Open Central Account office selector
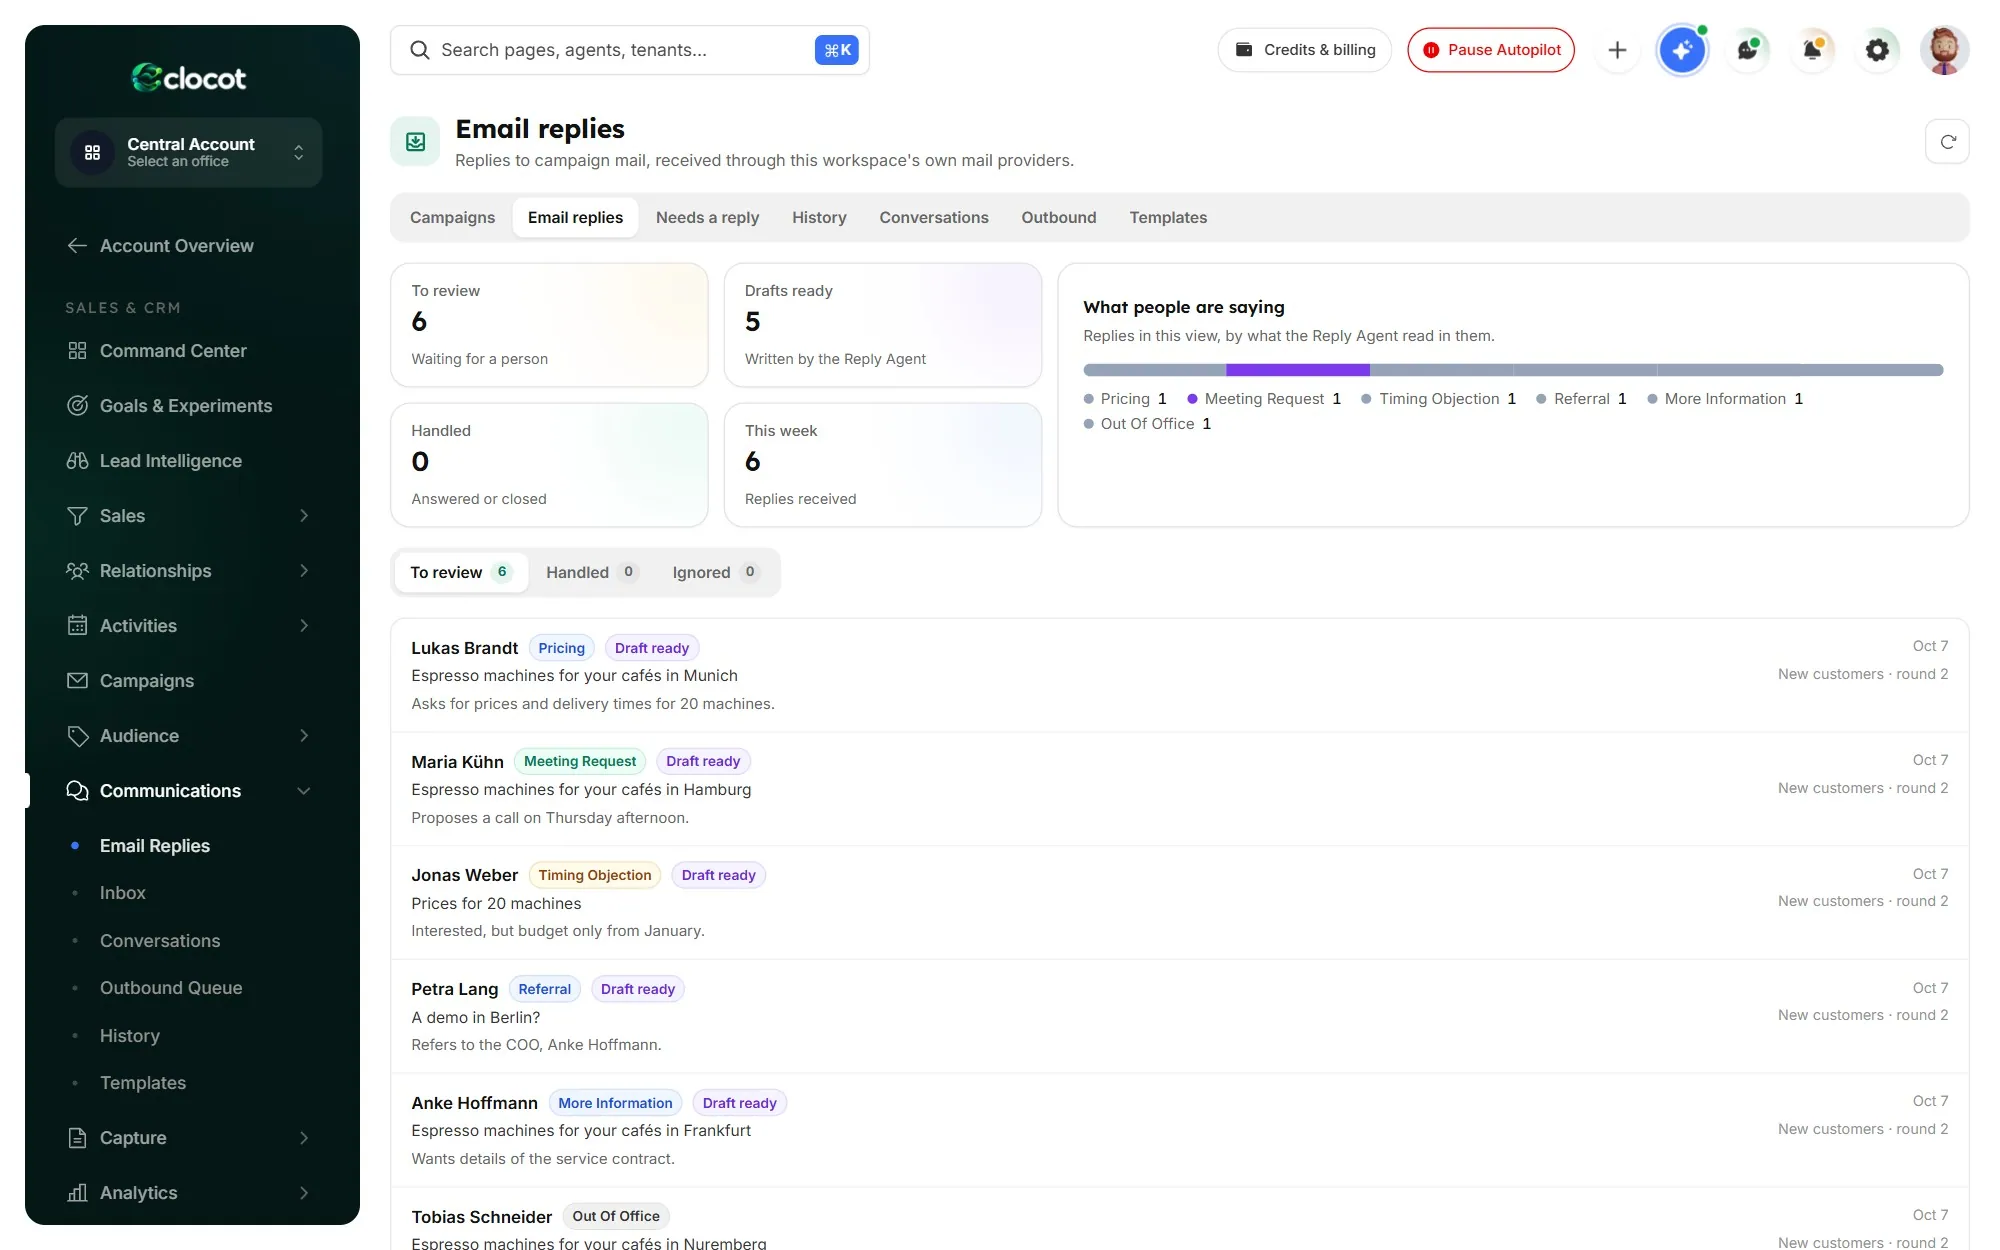The image size is (2000, 1250). [189, 152]
